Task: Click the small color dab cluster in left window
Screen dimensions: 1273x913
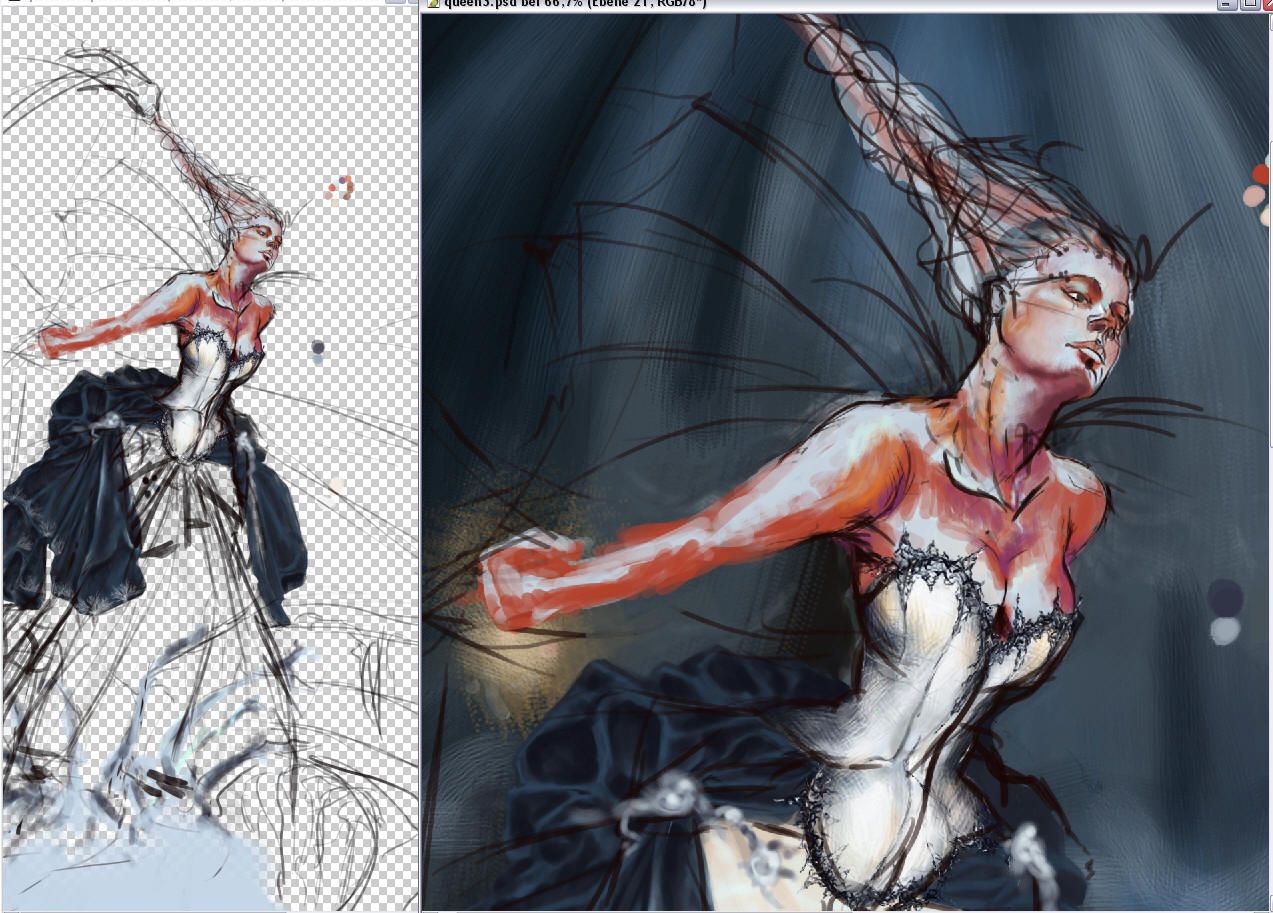Action: pos(340,188)
